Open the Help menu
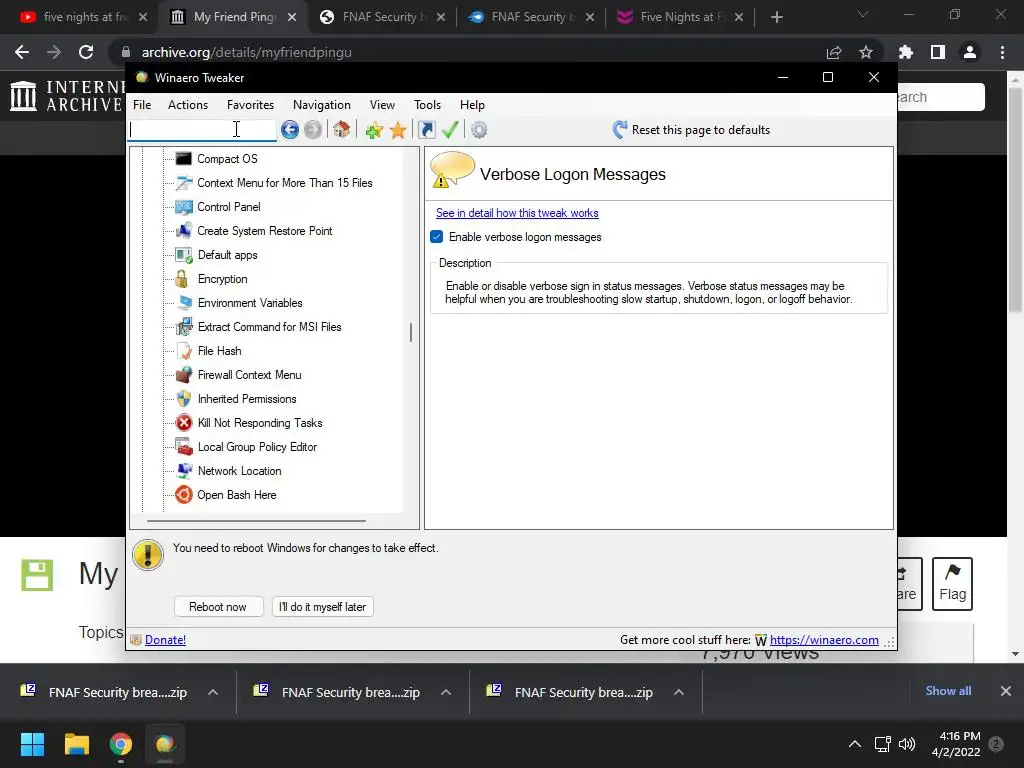 coord(472,105)
